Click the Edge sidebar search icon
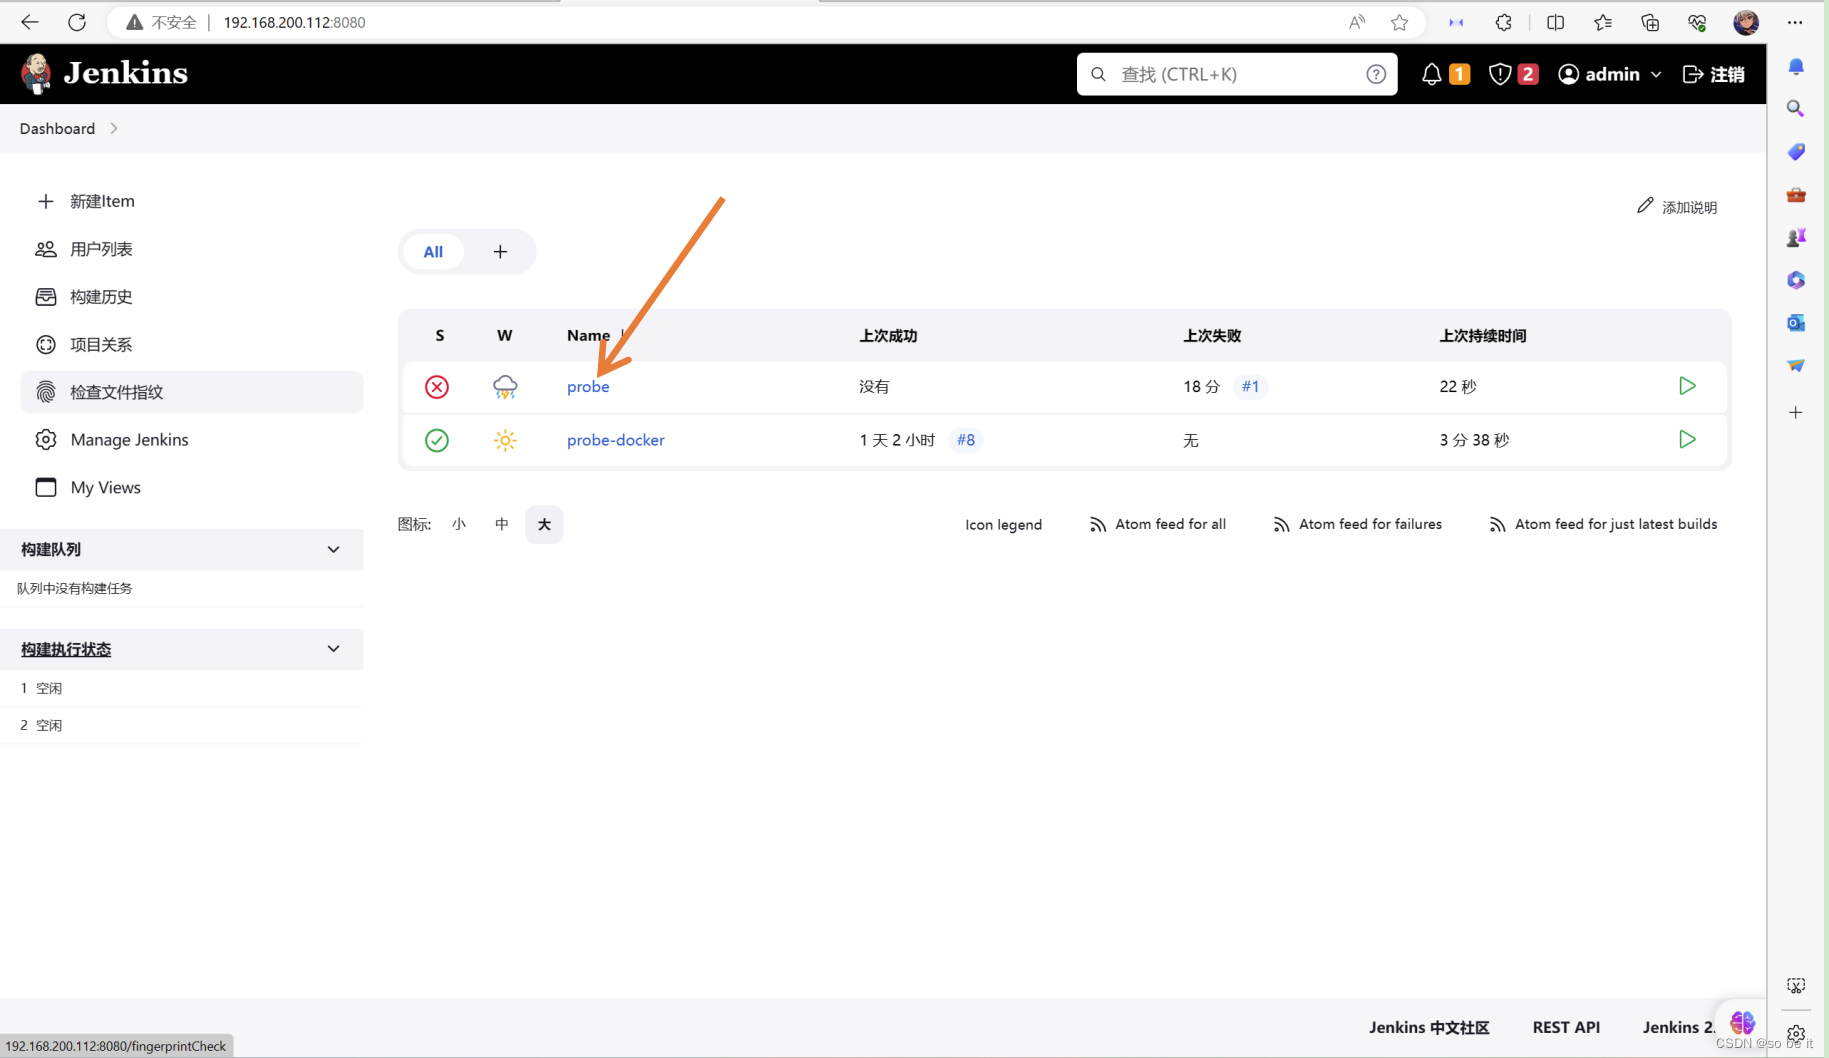The image size is (1829, 1058). (1796, 108)
